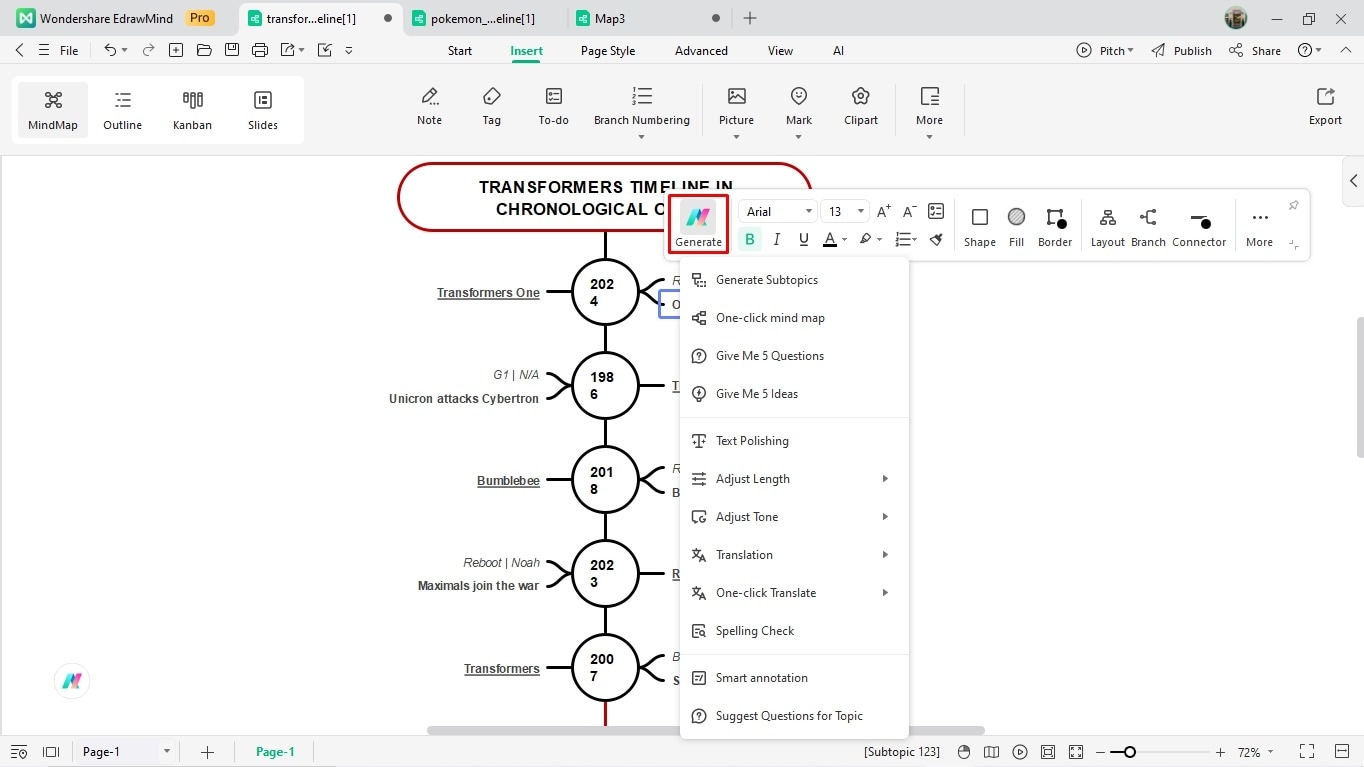Open list style dropdown

click(x=914, y=240)
